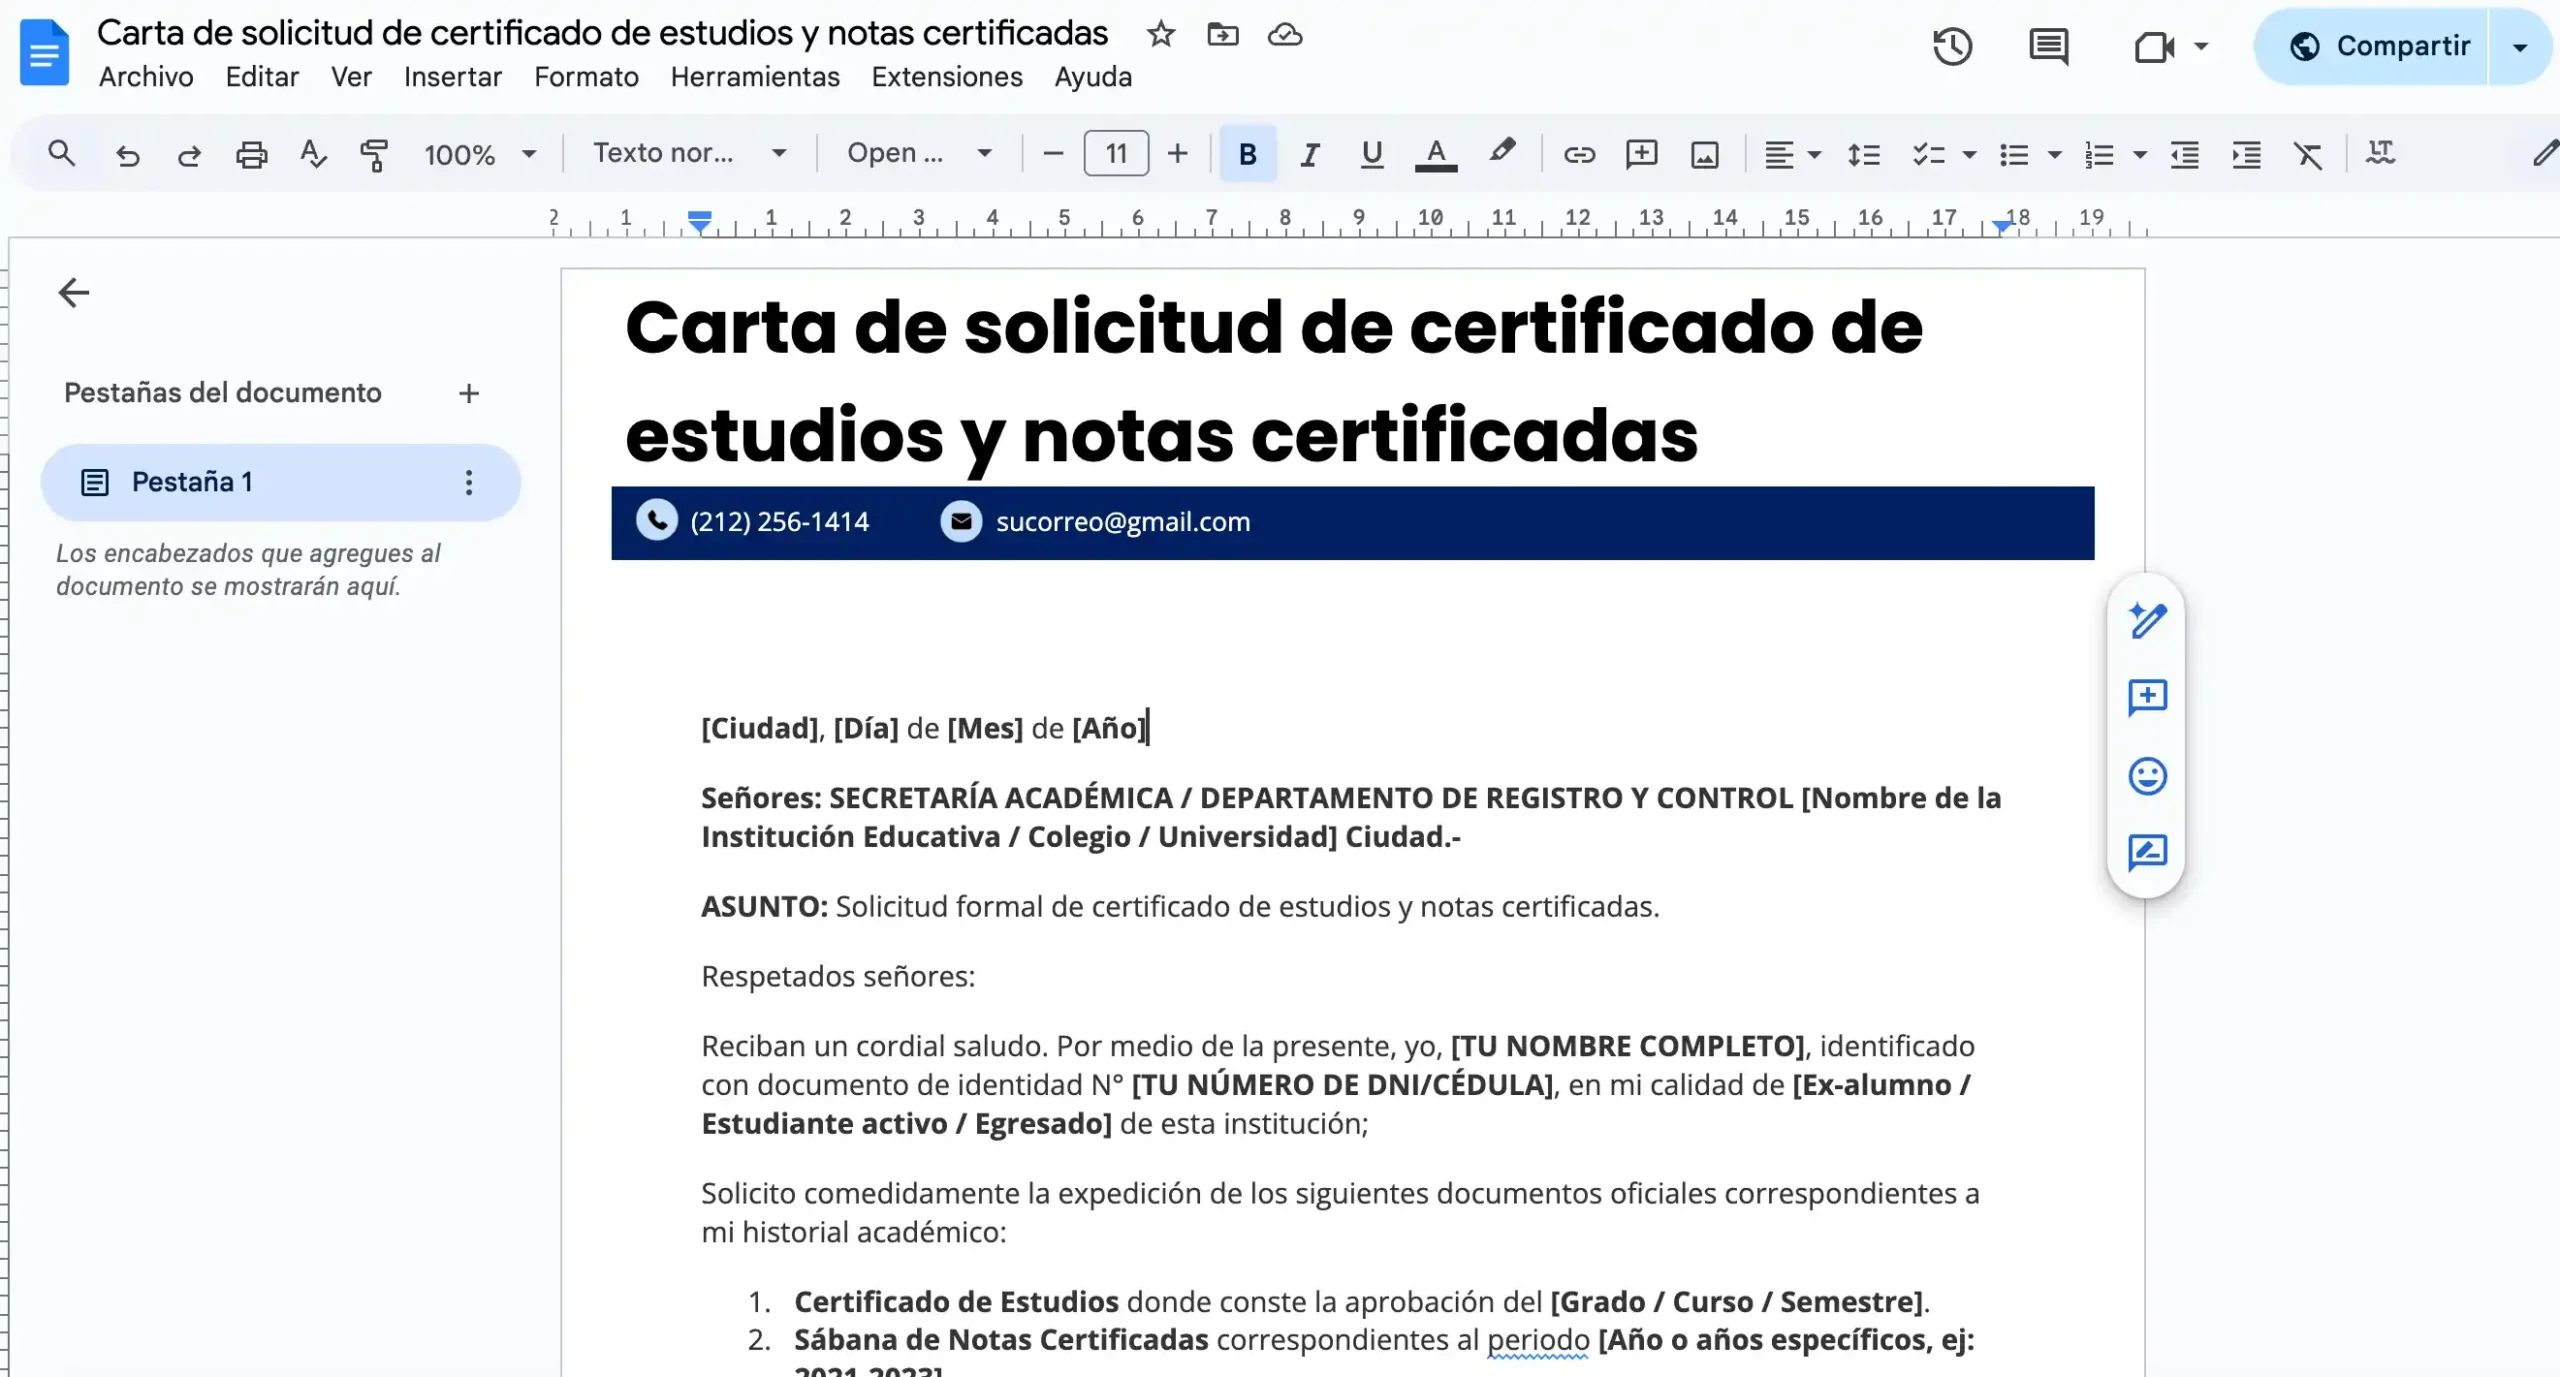Clear formatting with the clear format icon
Image resolution: width=2560 pixels, height=1377 pixels.
2308,154
